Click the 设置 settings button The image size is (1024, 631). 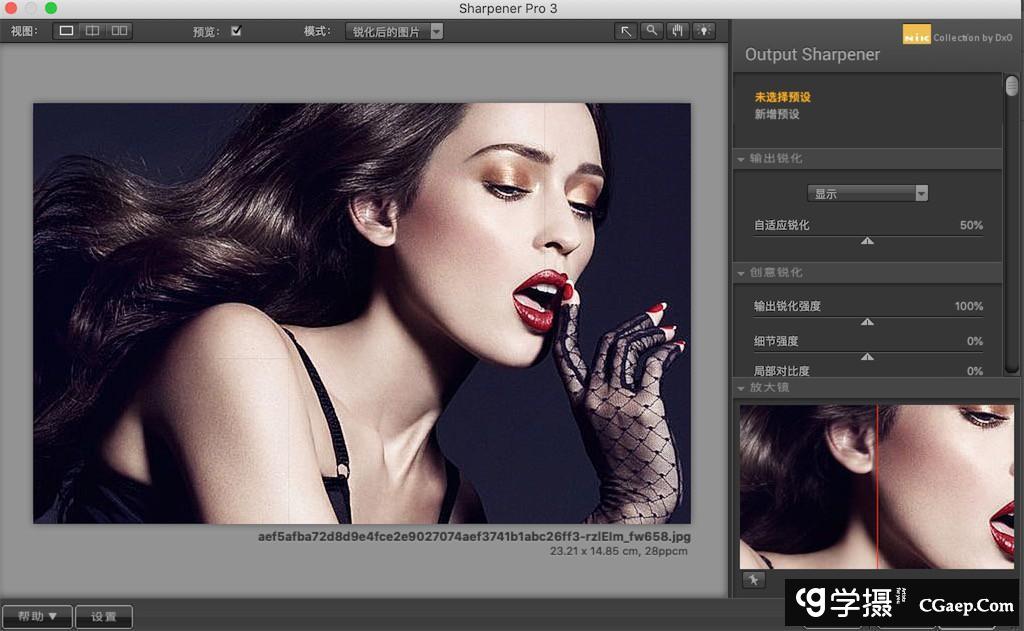(104, 617)
